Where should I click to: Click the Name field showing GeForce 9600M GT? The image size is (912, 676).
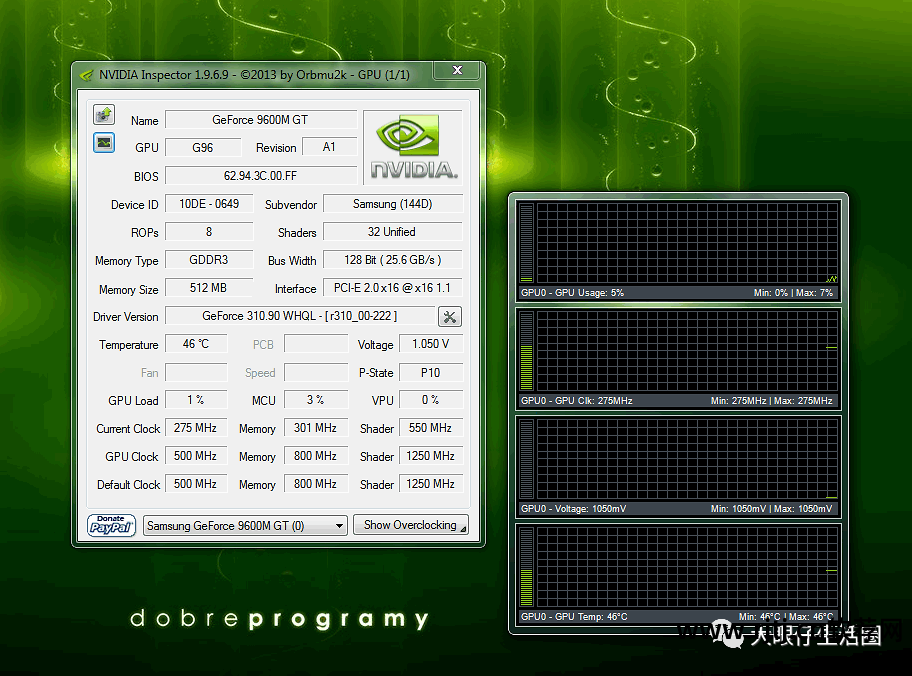260,120
